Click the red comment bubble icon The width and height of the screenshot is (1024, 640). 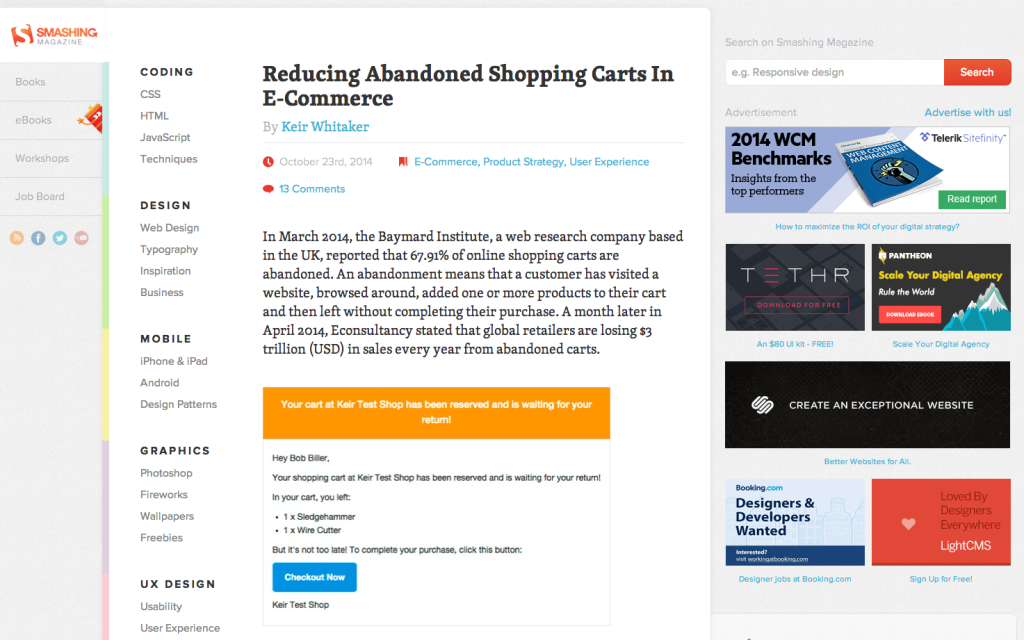[x=268, y=189]
